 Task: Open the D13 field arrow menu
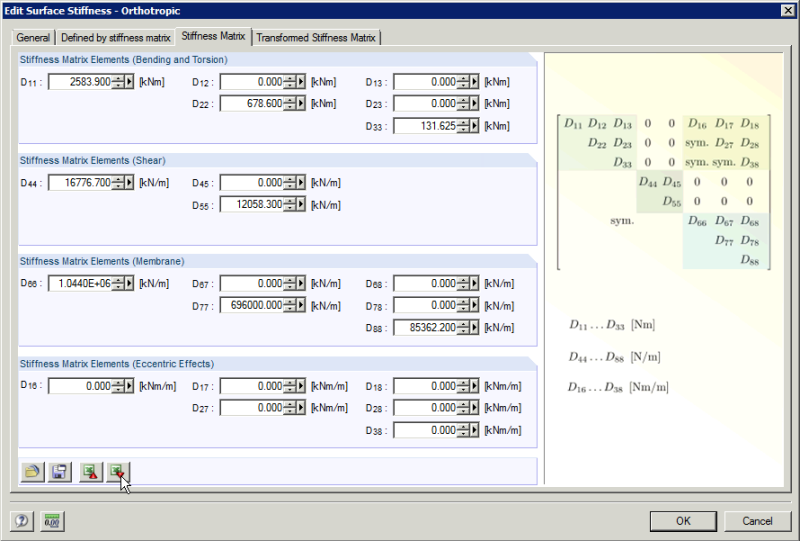474,82
